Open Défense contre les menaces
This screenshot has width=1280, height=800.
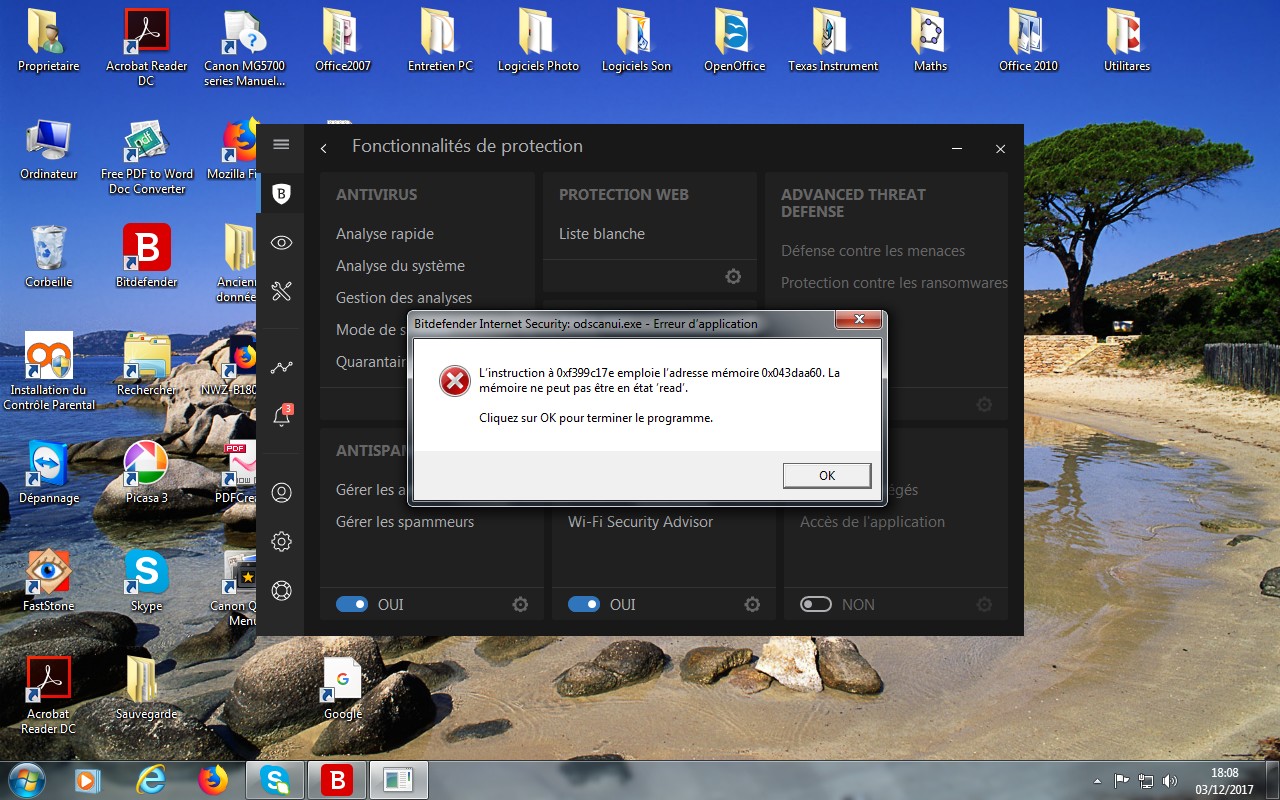pos(873,251)
